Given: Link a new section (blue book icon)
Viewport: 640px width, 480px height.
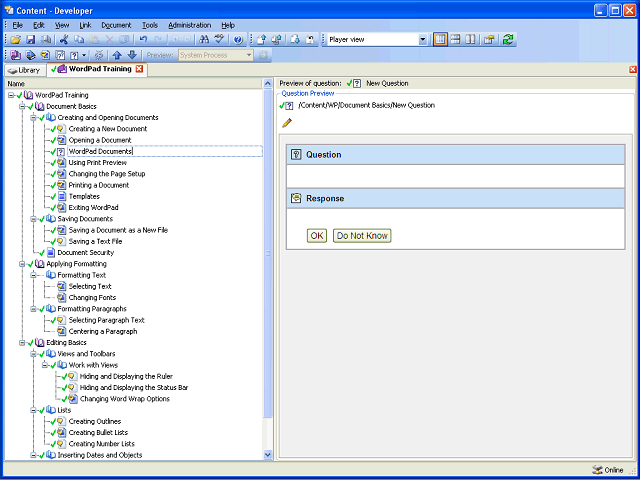Looking at the screenshot, I should tap(31, 55).
